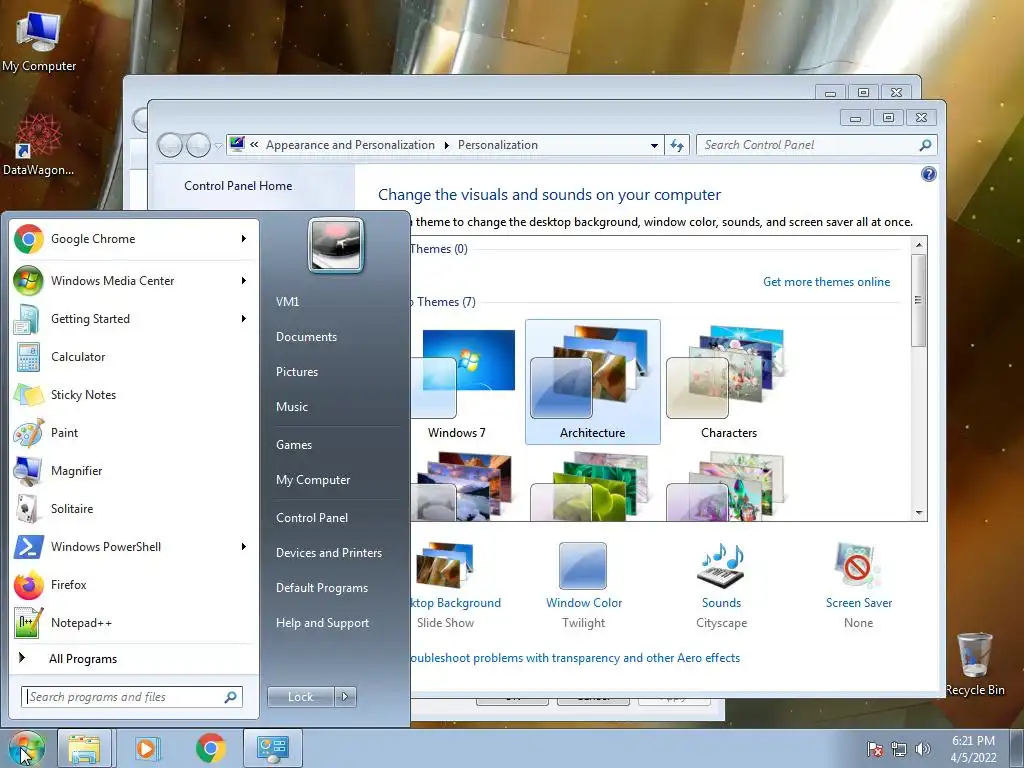Screen dimensions: 1024x768
Task: Open the Solitaire game icon
Action: [29, 509]
